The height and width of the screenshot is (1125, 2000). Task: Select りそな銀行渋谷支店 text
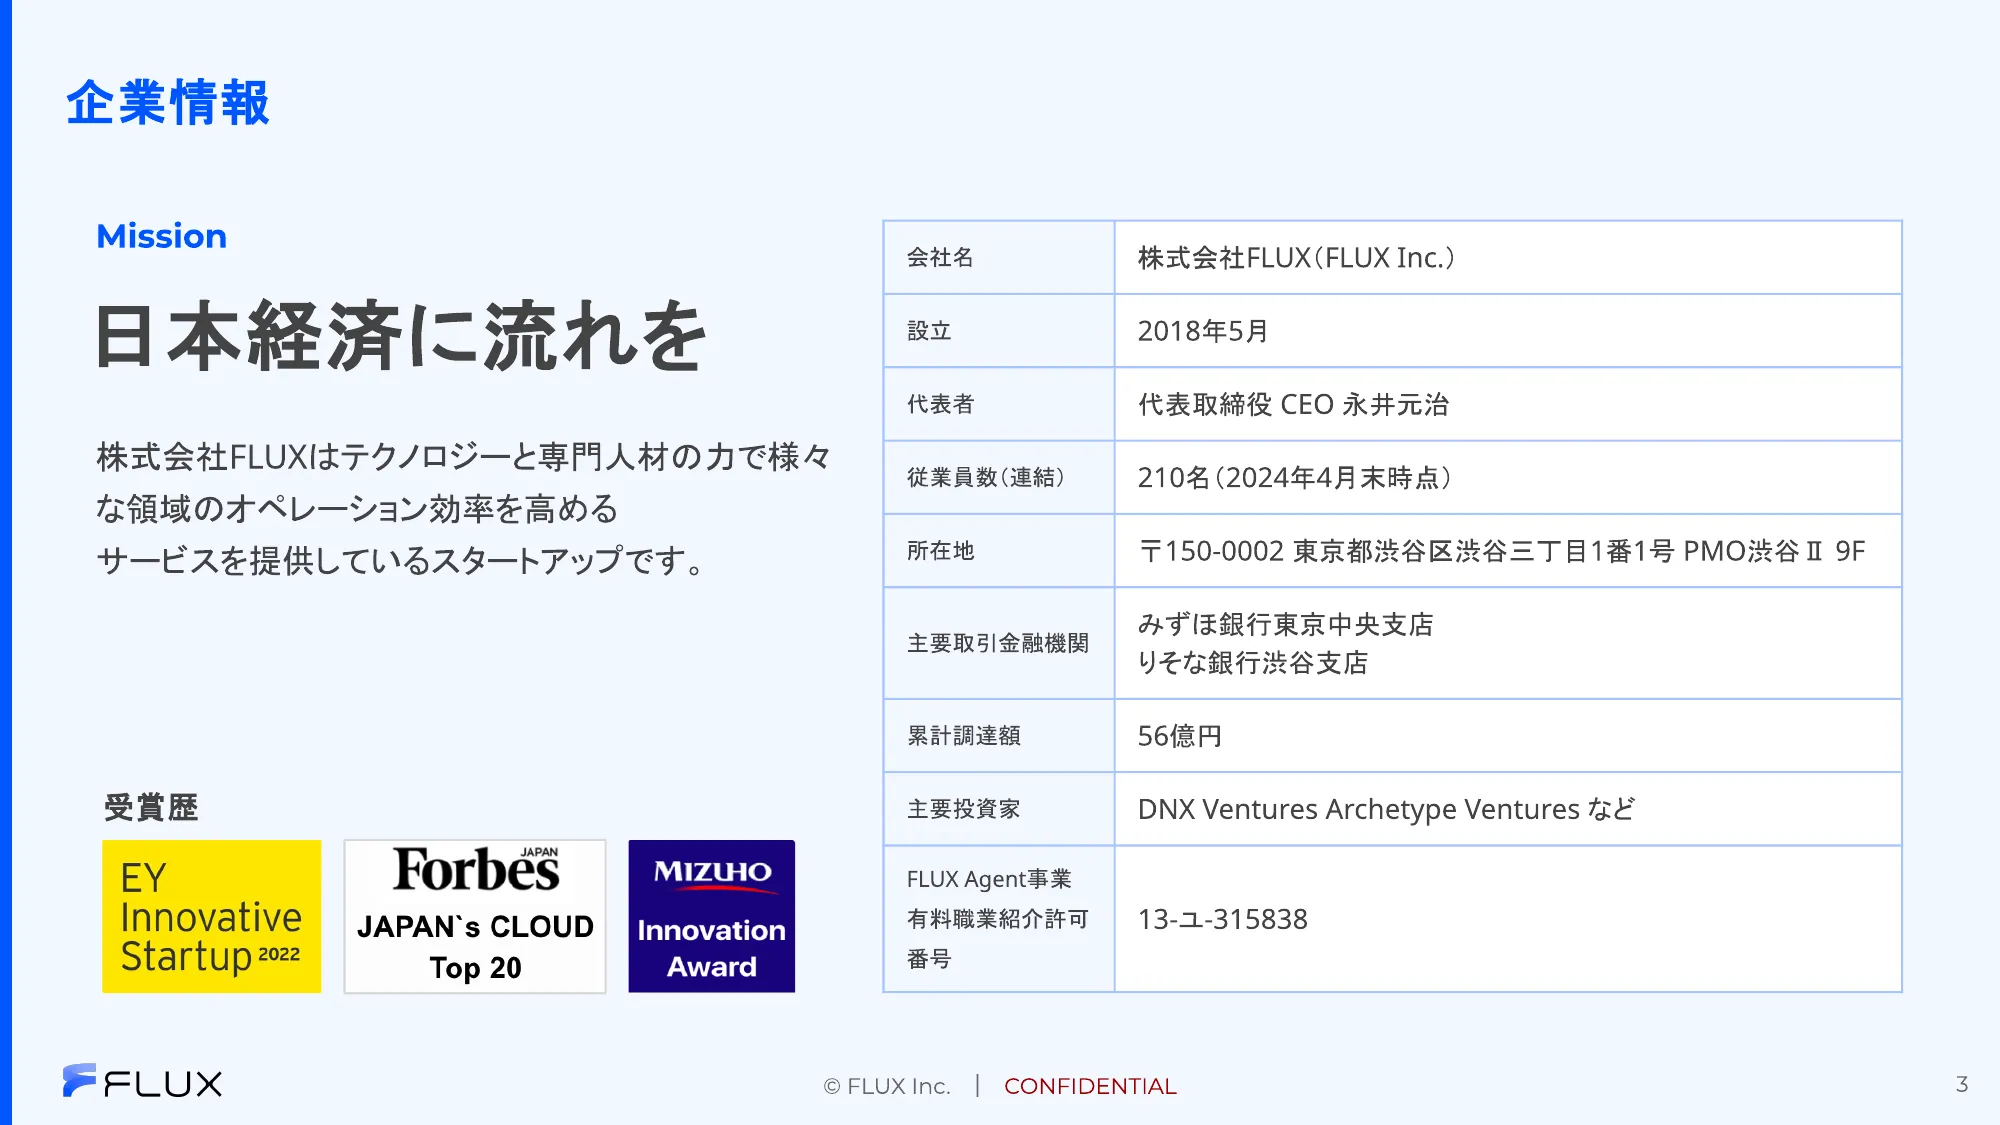tap(1253, 663)
